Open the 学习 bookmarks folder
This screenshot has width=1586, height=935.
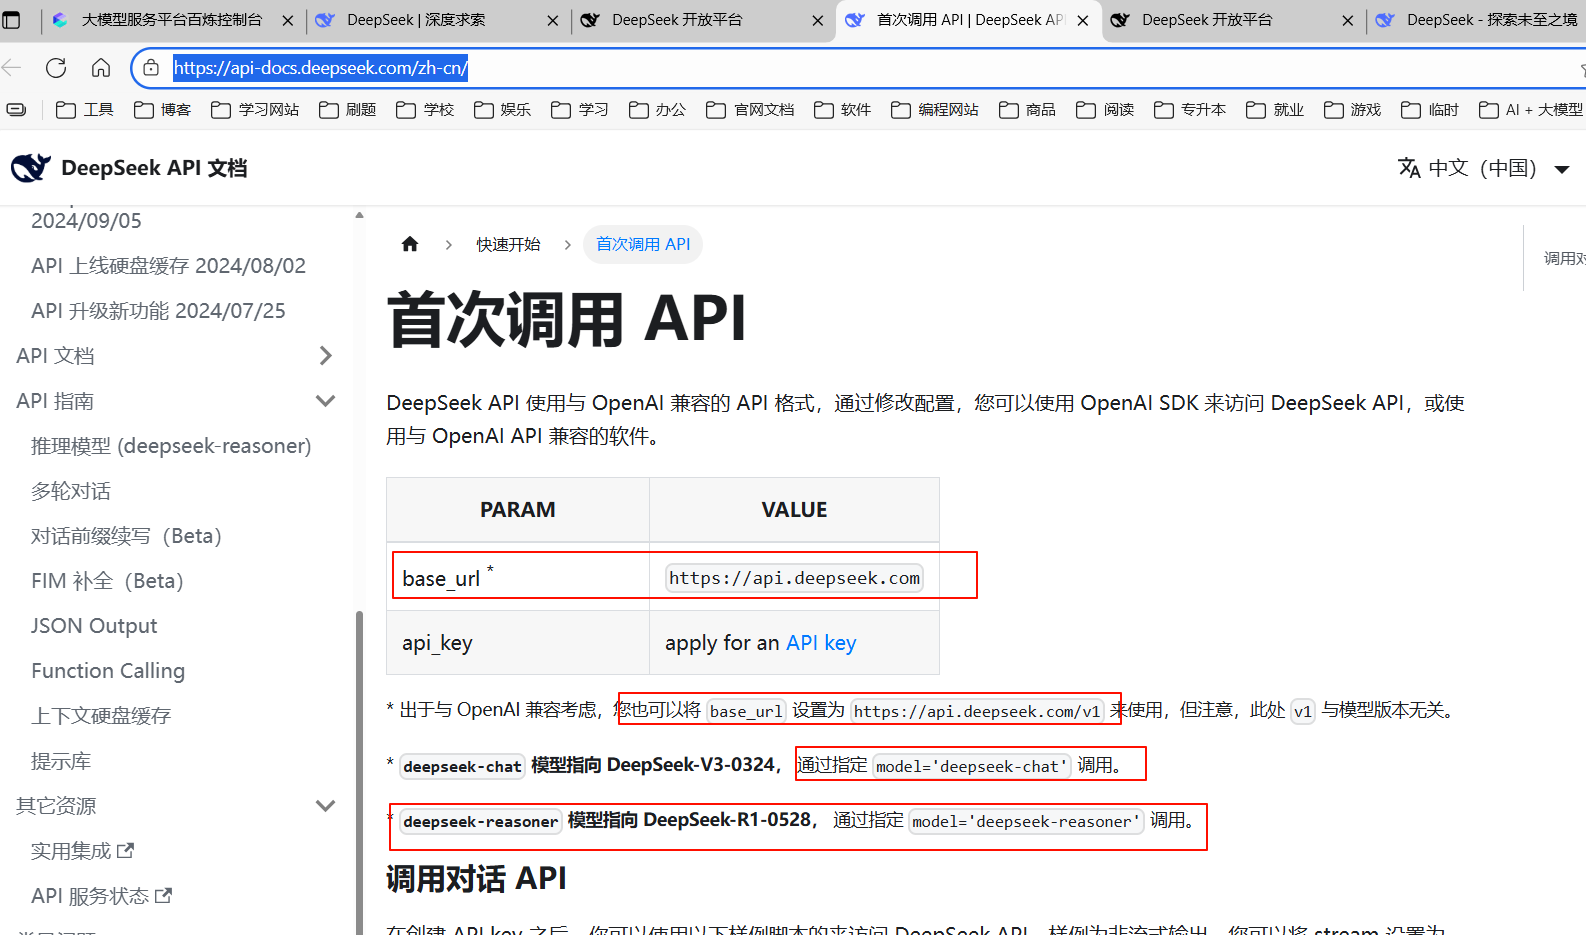point(580,110)
